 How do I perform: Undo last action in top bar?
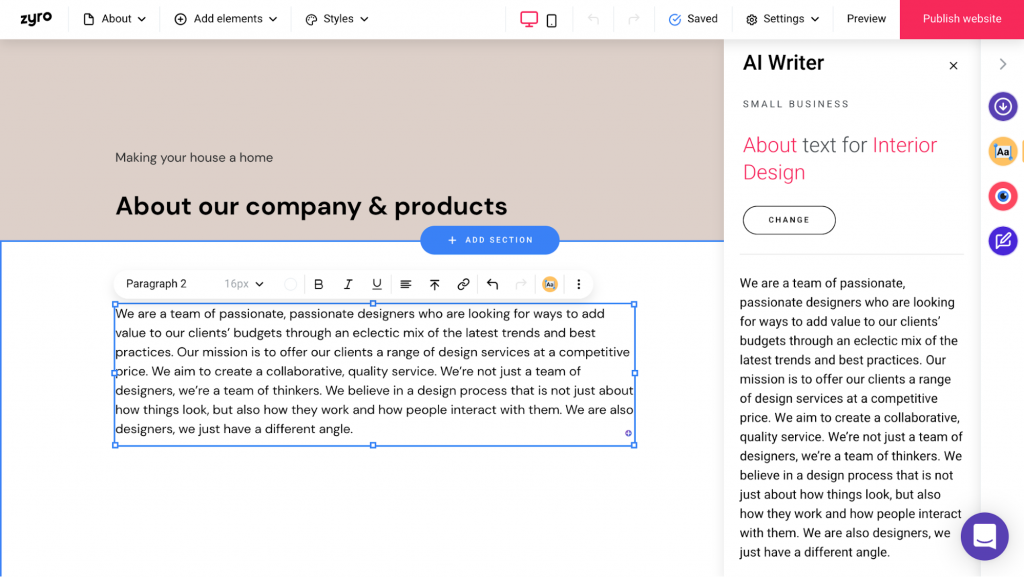pos(593,19)
